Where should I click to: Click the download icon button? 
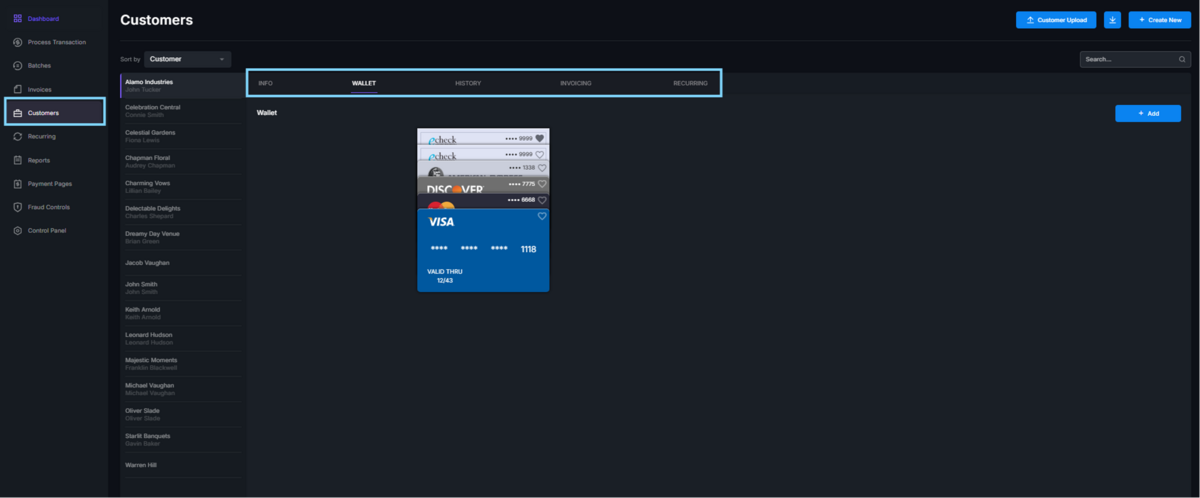[x=1112, y=20]
